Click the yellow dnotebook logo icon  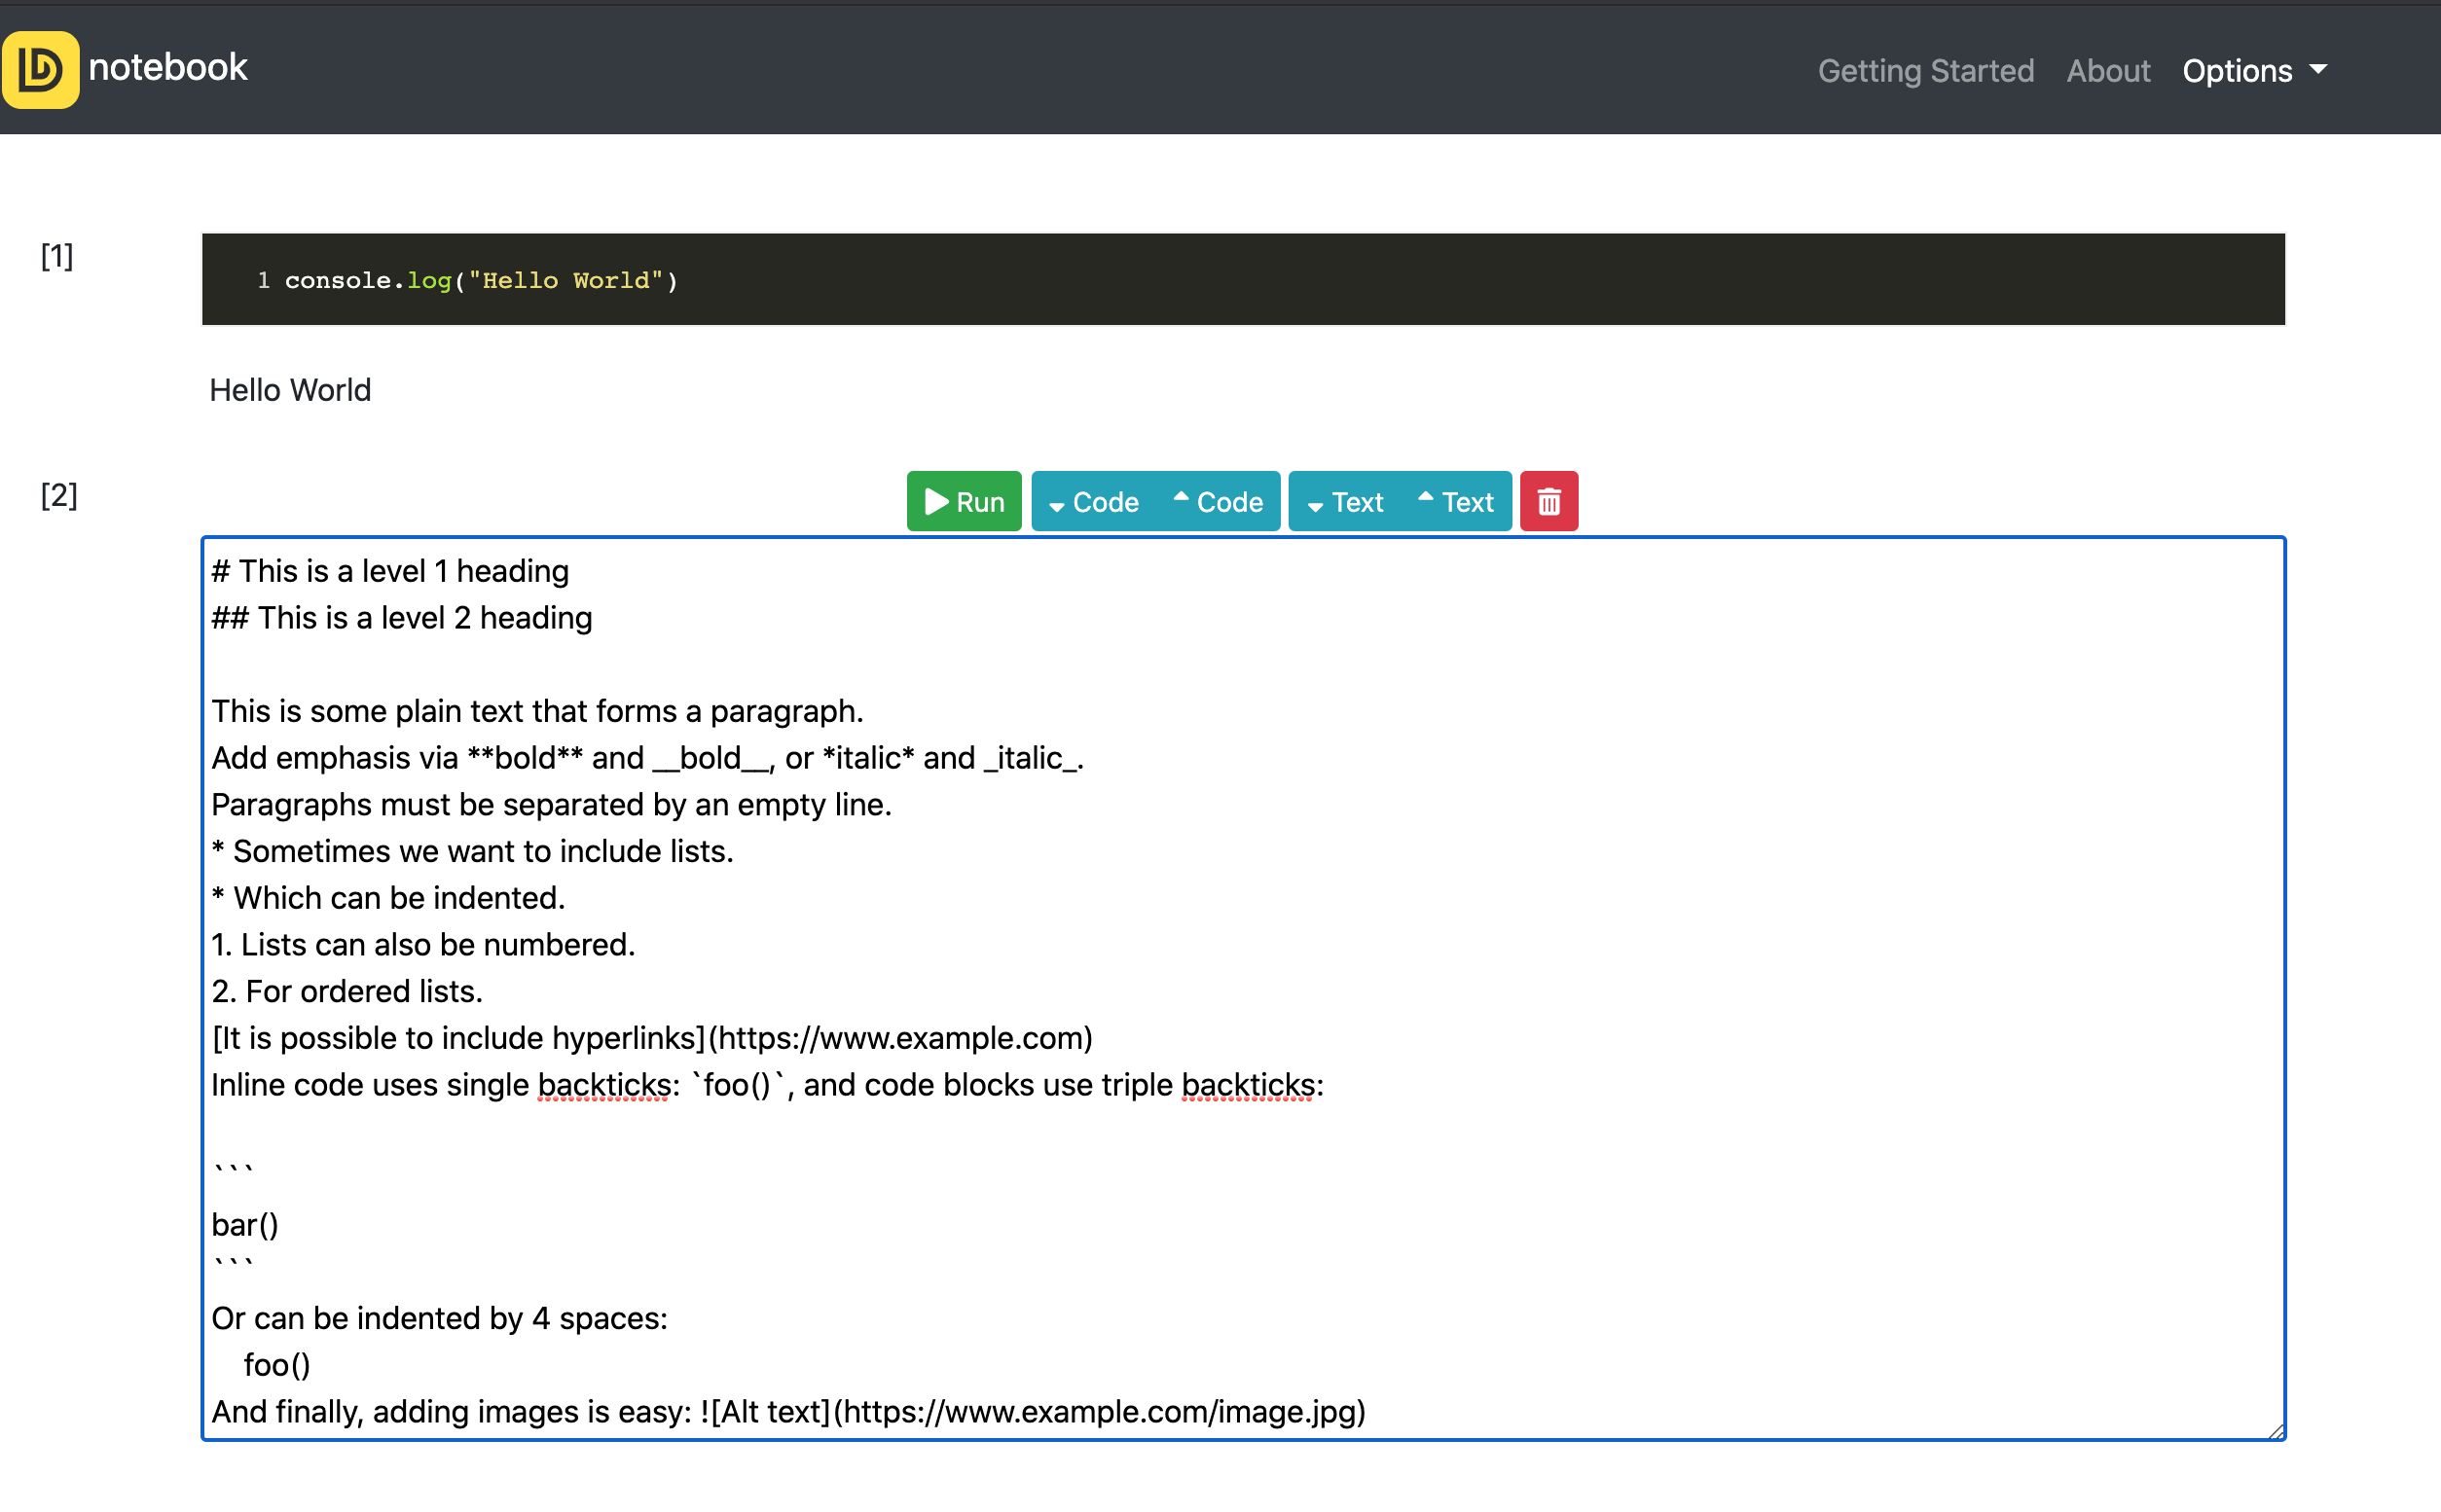pyautogui.click(x=40, y=69)
